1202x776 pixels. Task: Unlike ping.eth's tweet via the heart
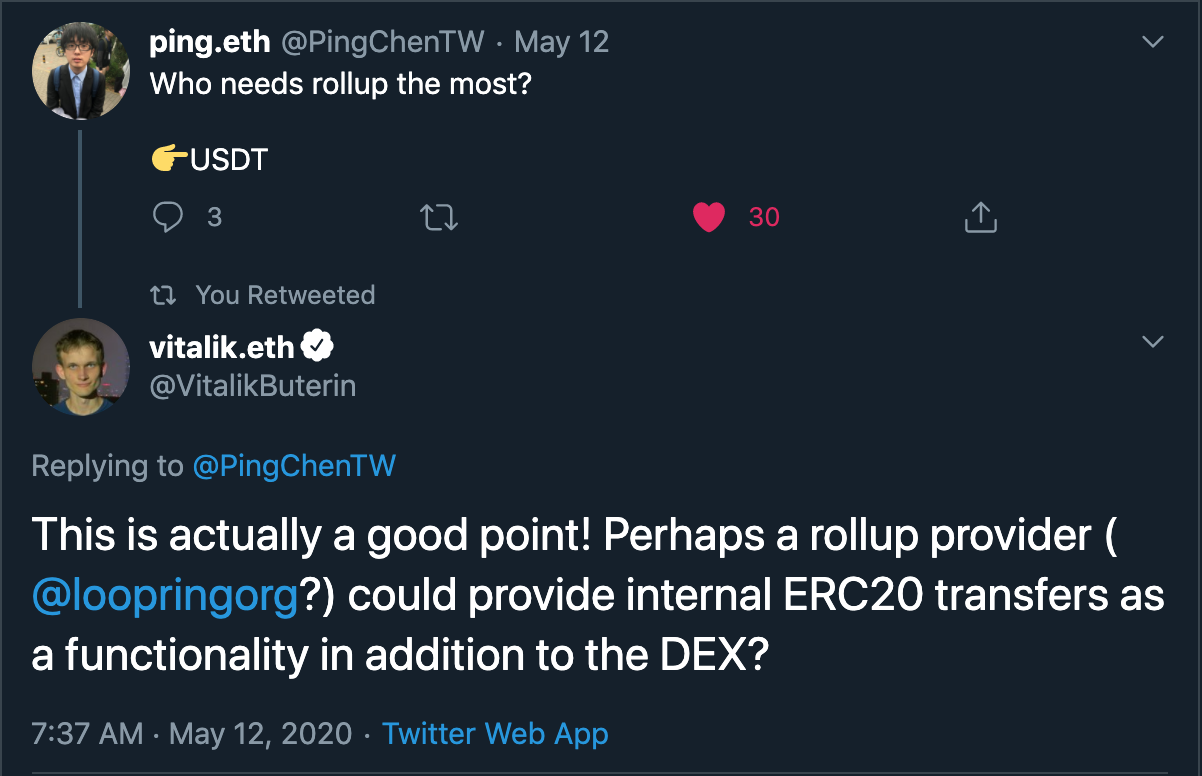coord(709,217)
